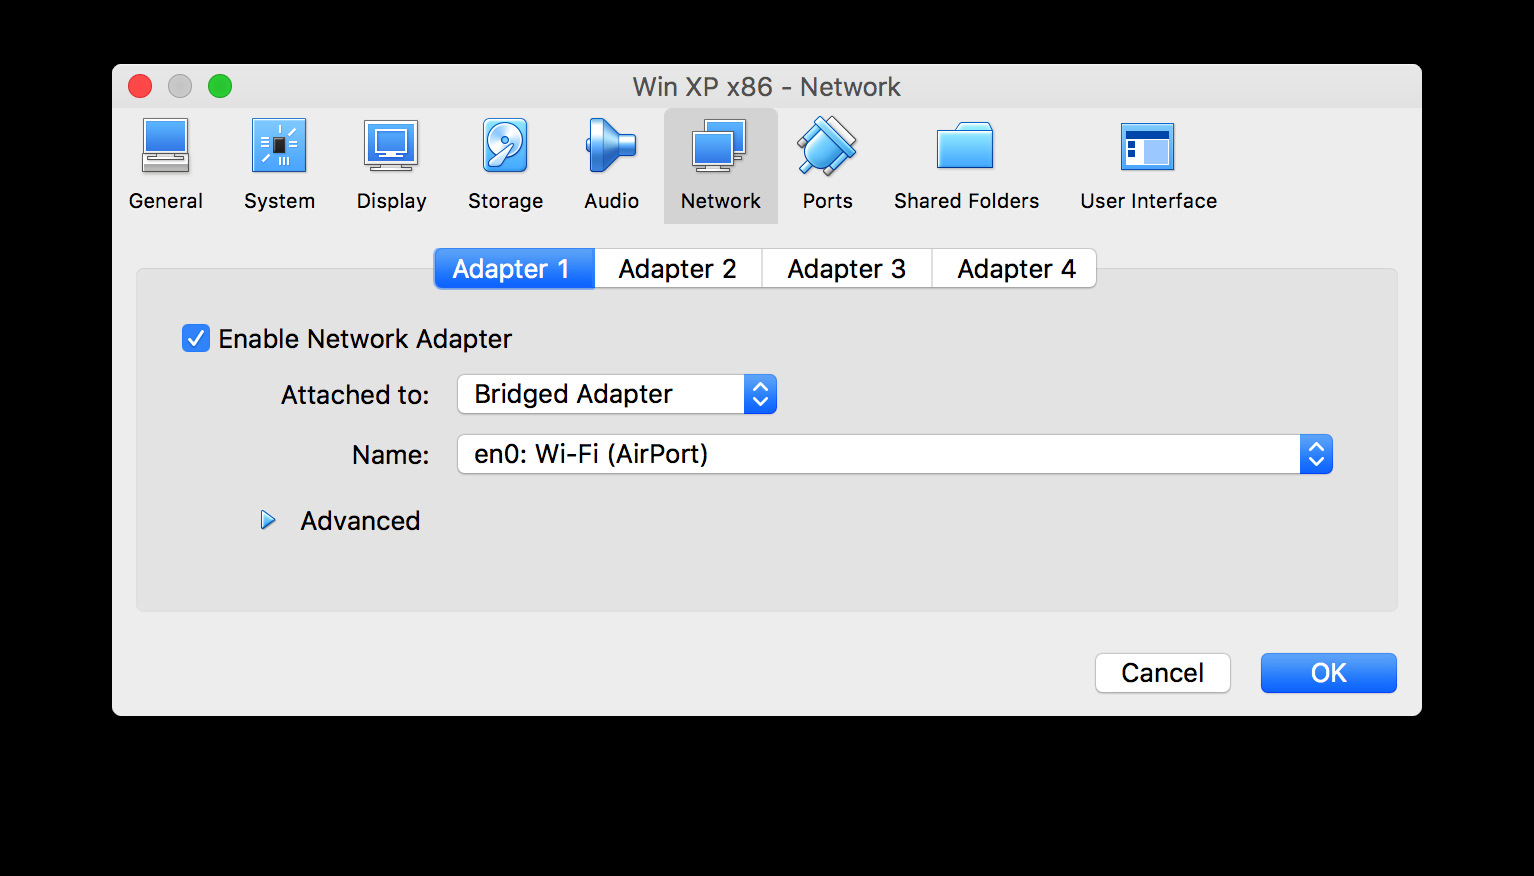Close the window with the red button

[x=140, y=87]
